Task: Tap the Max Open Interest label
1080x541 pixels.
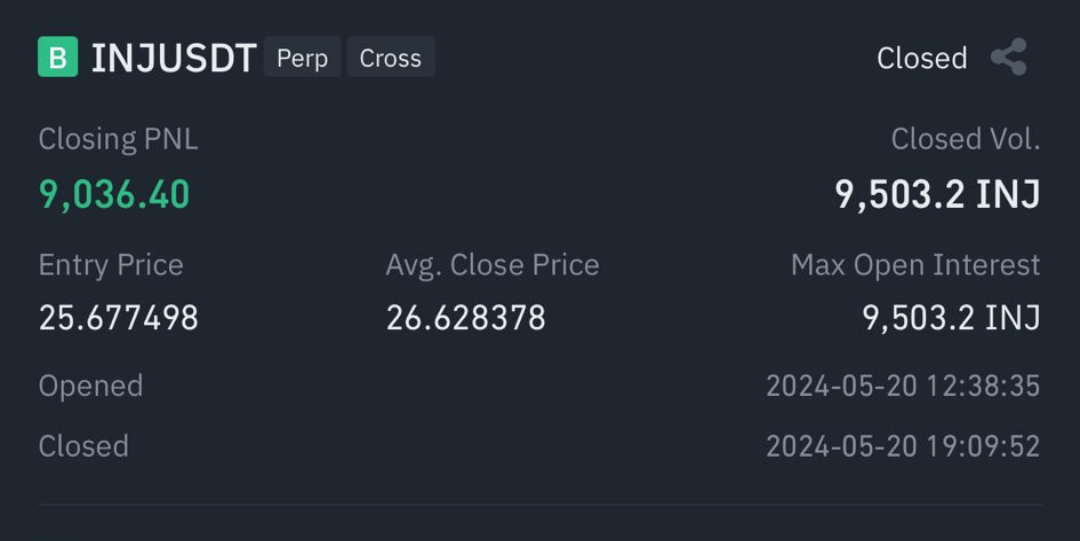Action: (915, 265)
